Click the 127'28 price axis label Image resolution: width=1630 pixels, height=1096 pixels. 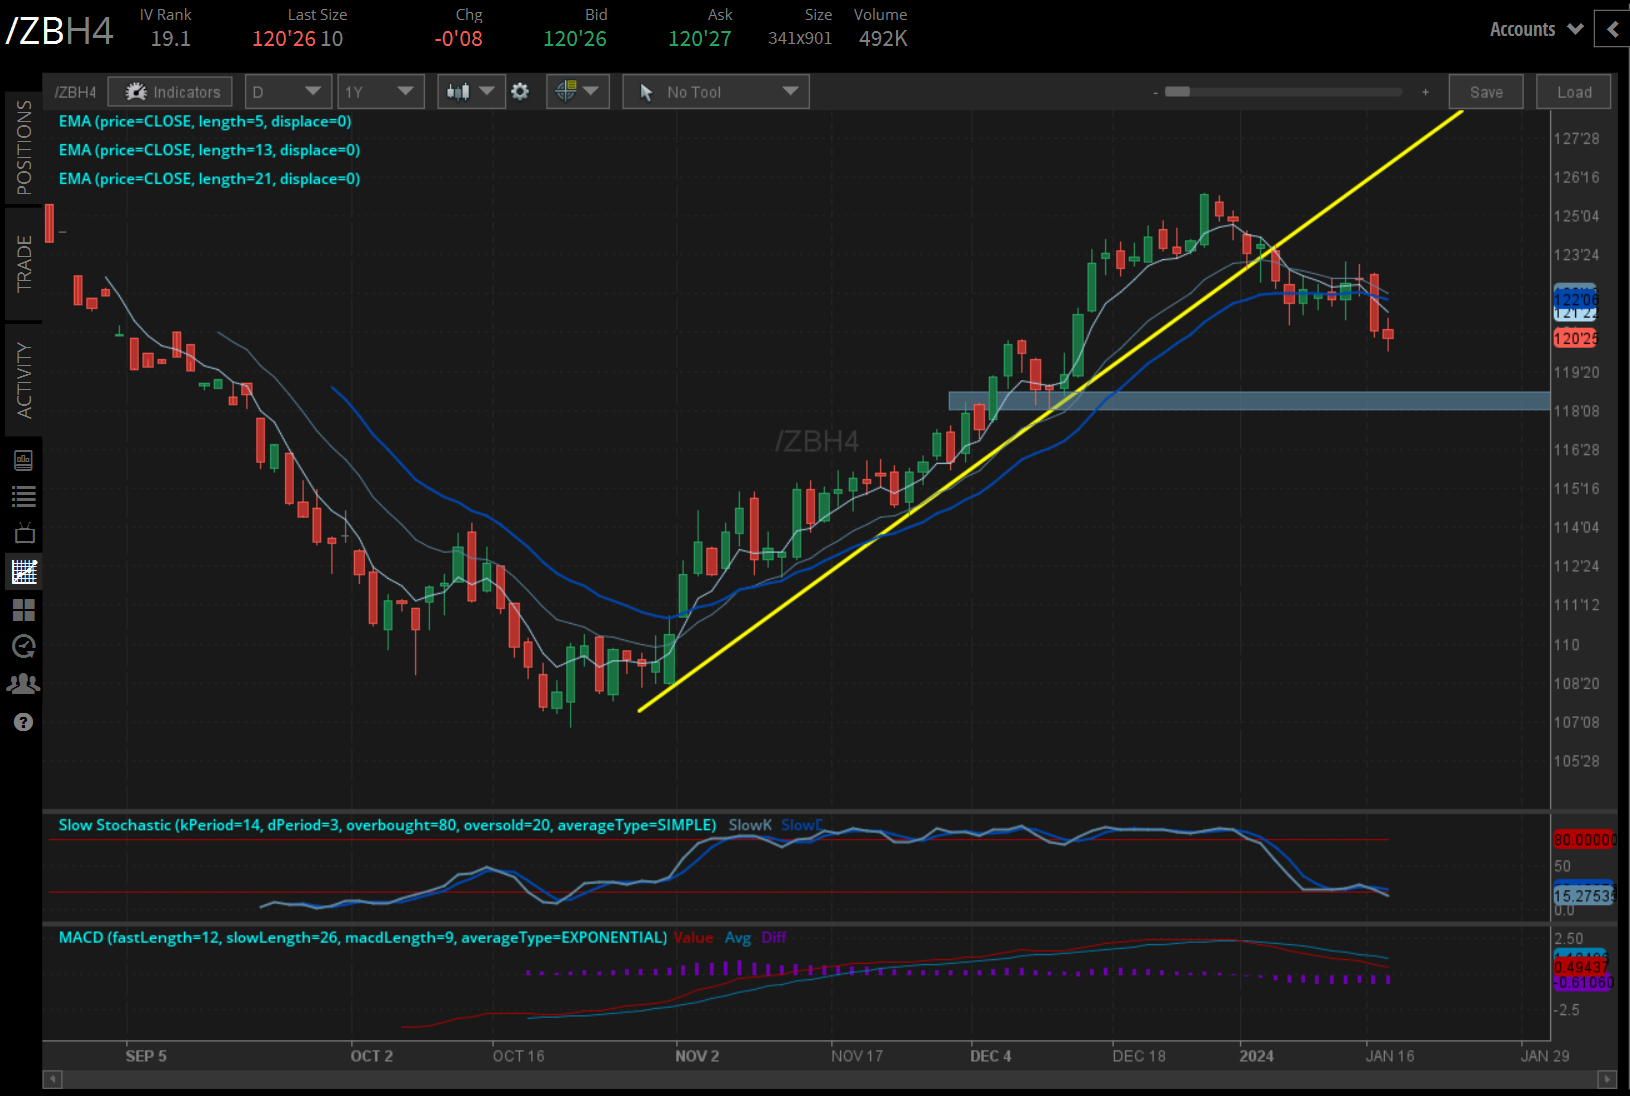click(1576, 138)
